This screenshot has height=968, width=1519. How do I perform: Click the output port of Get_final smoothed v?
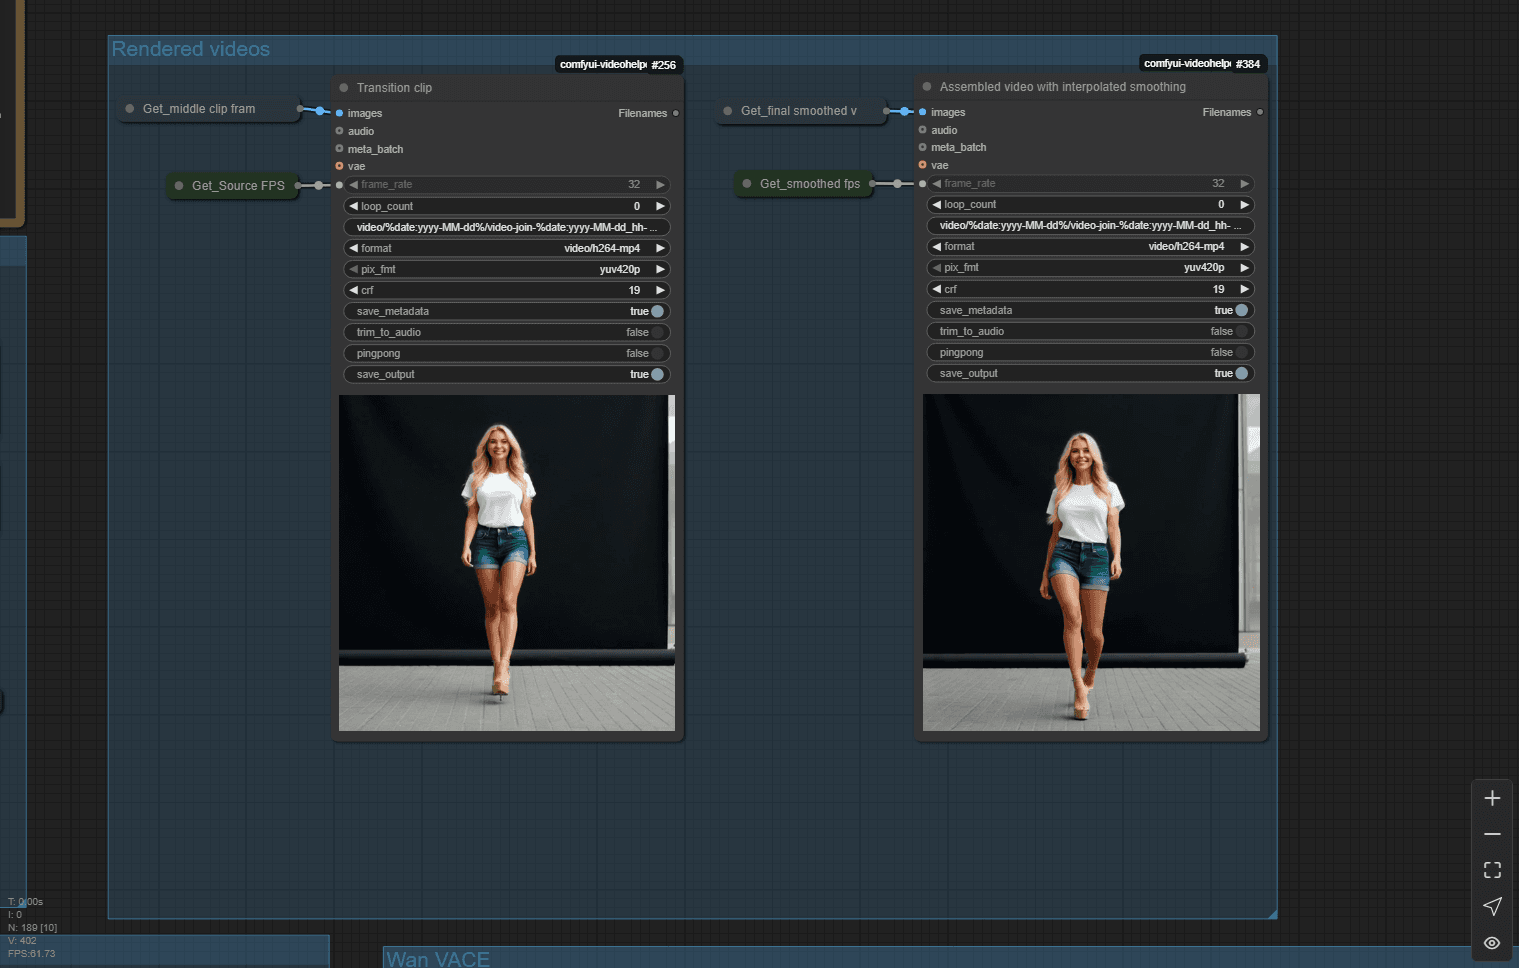click(x=886, y=111)
